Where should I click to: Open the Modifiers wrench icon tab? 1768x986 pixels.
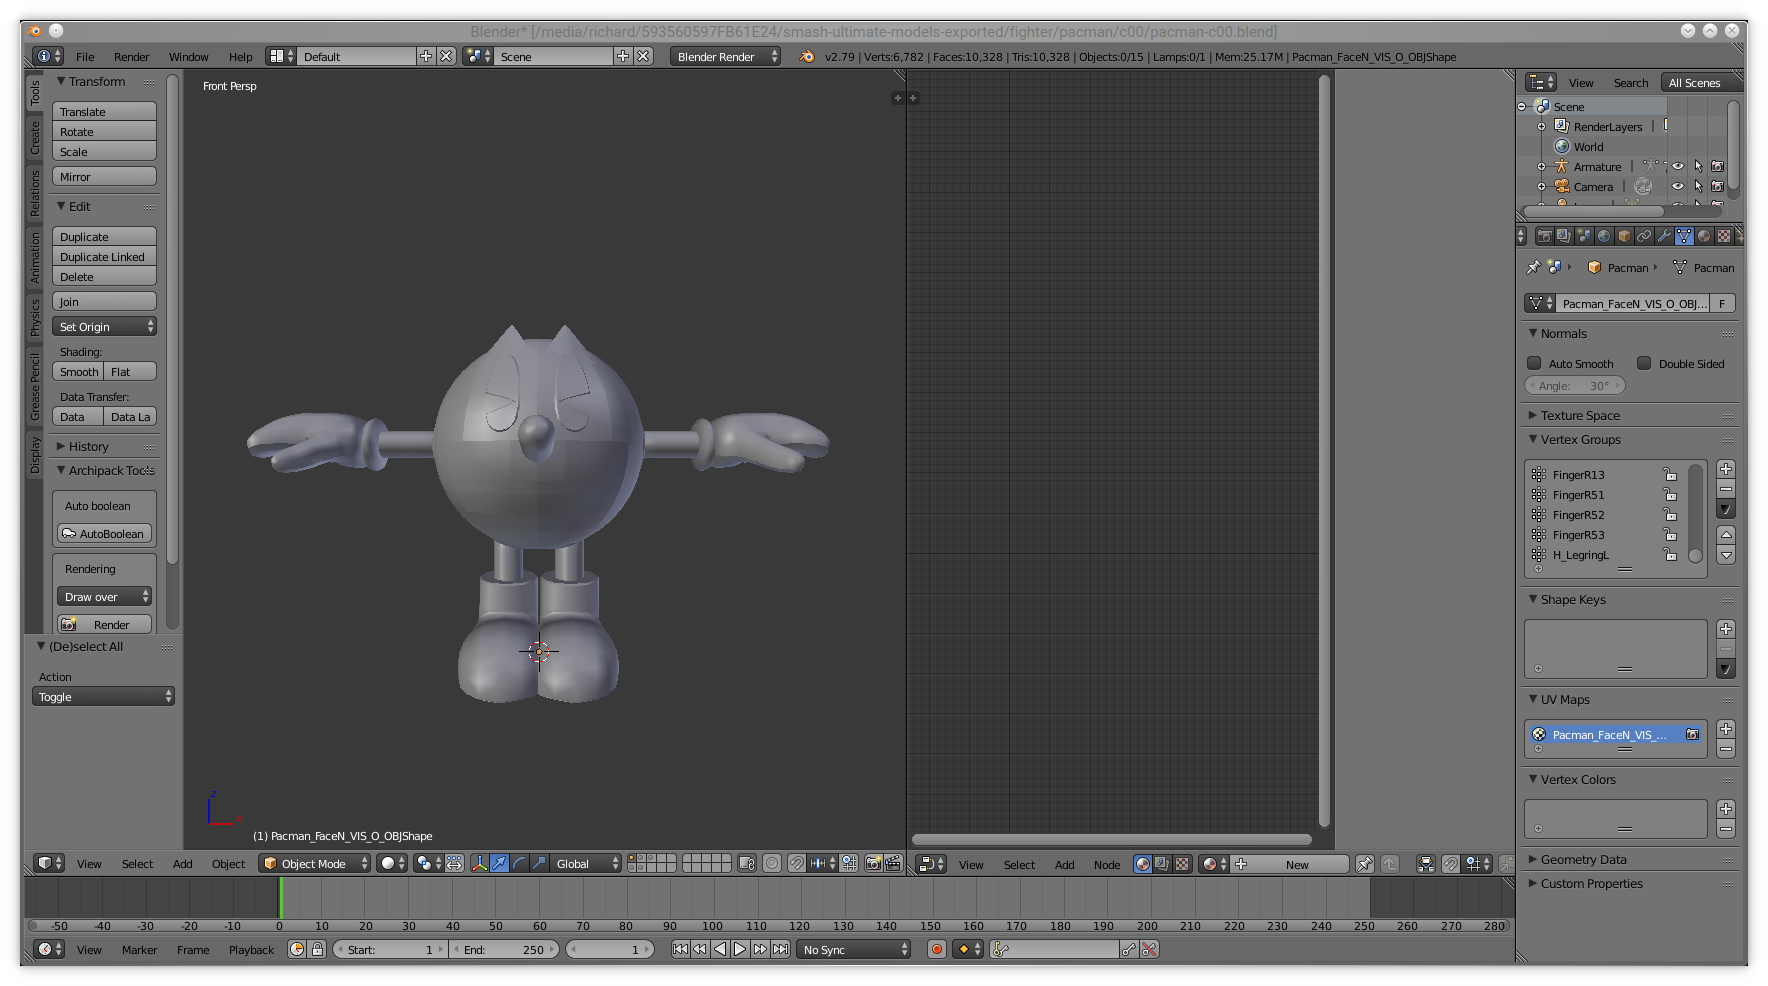tap(1664, 236)
